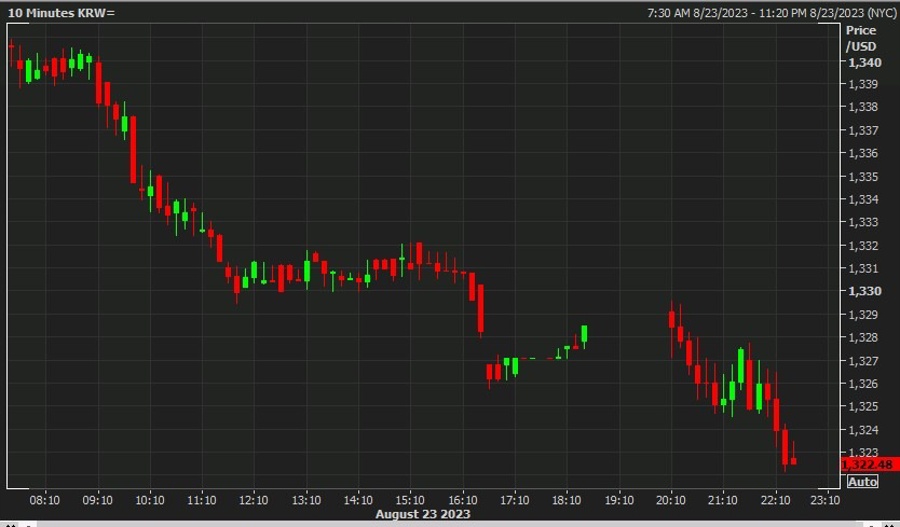Click the 19:10 time axis label

pos(619,500)
